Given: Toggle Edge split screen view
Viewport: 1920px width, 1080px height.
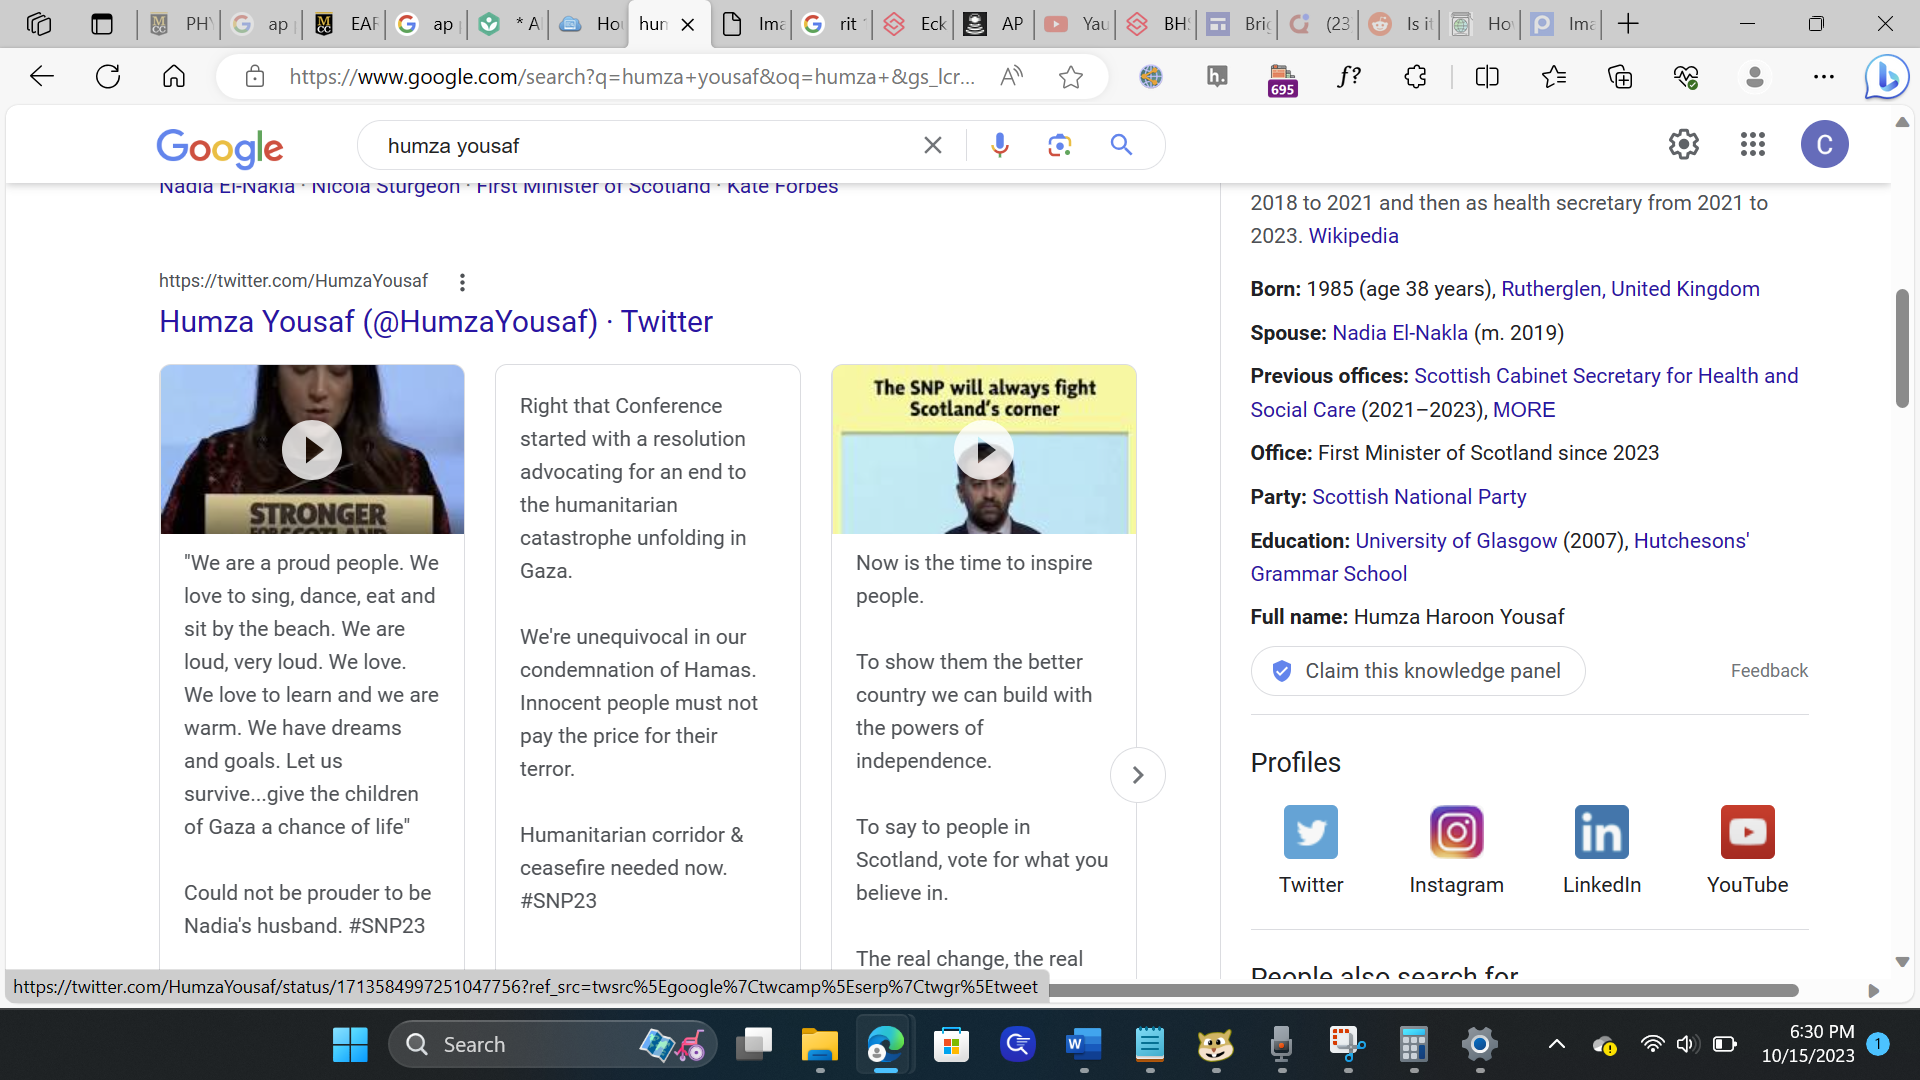Looking at the screenshot, I should (x=1487, y=77).
